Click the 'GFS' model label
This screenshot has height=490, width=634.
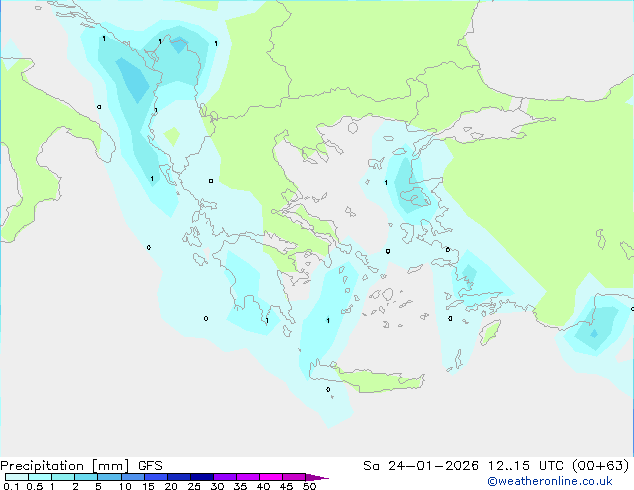click(x=150, y=466)
